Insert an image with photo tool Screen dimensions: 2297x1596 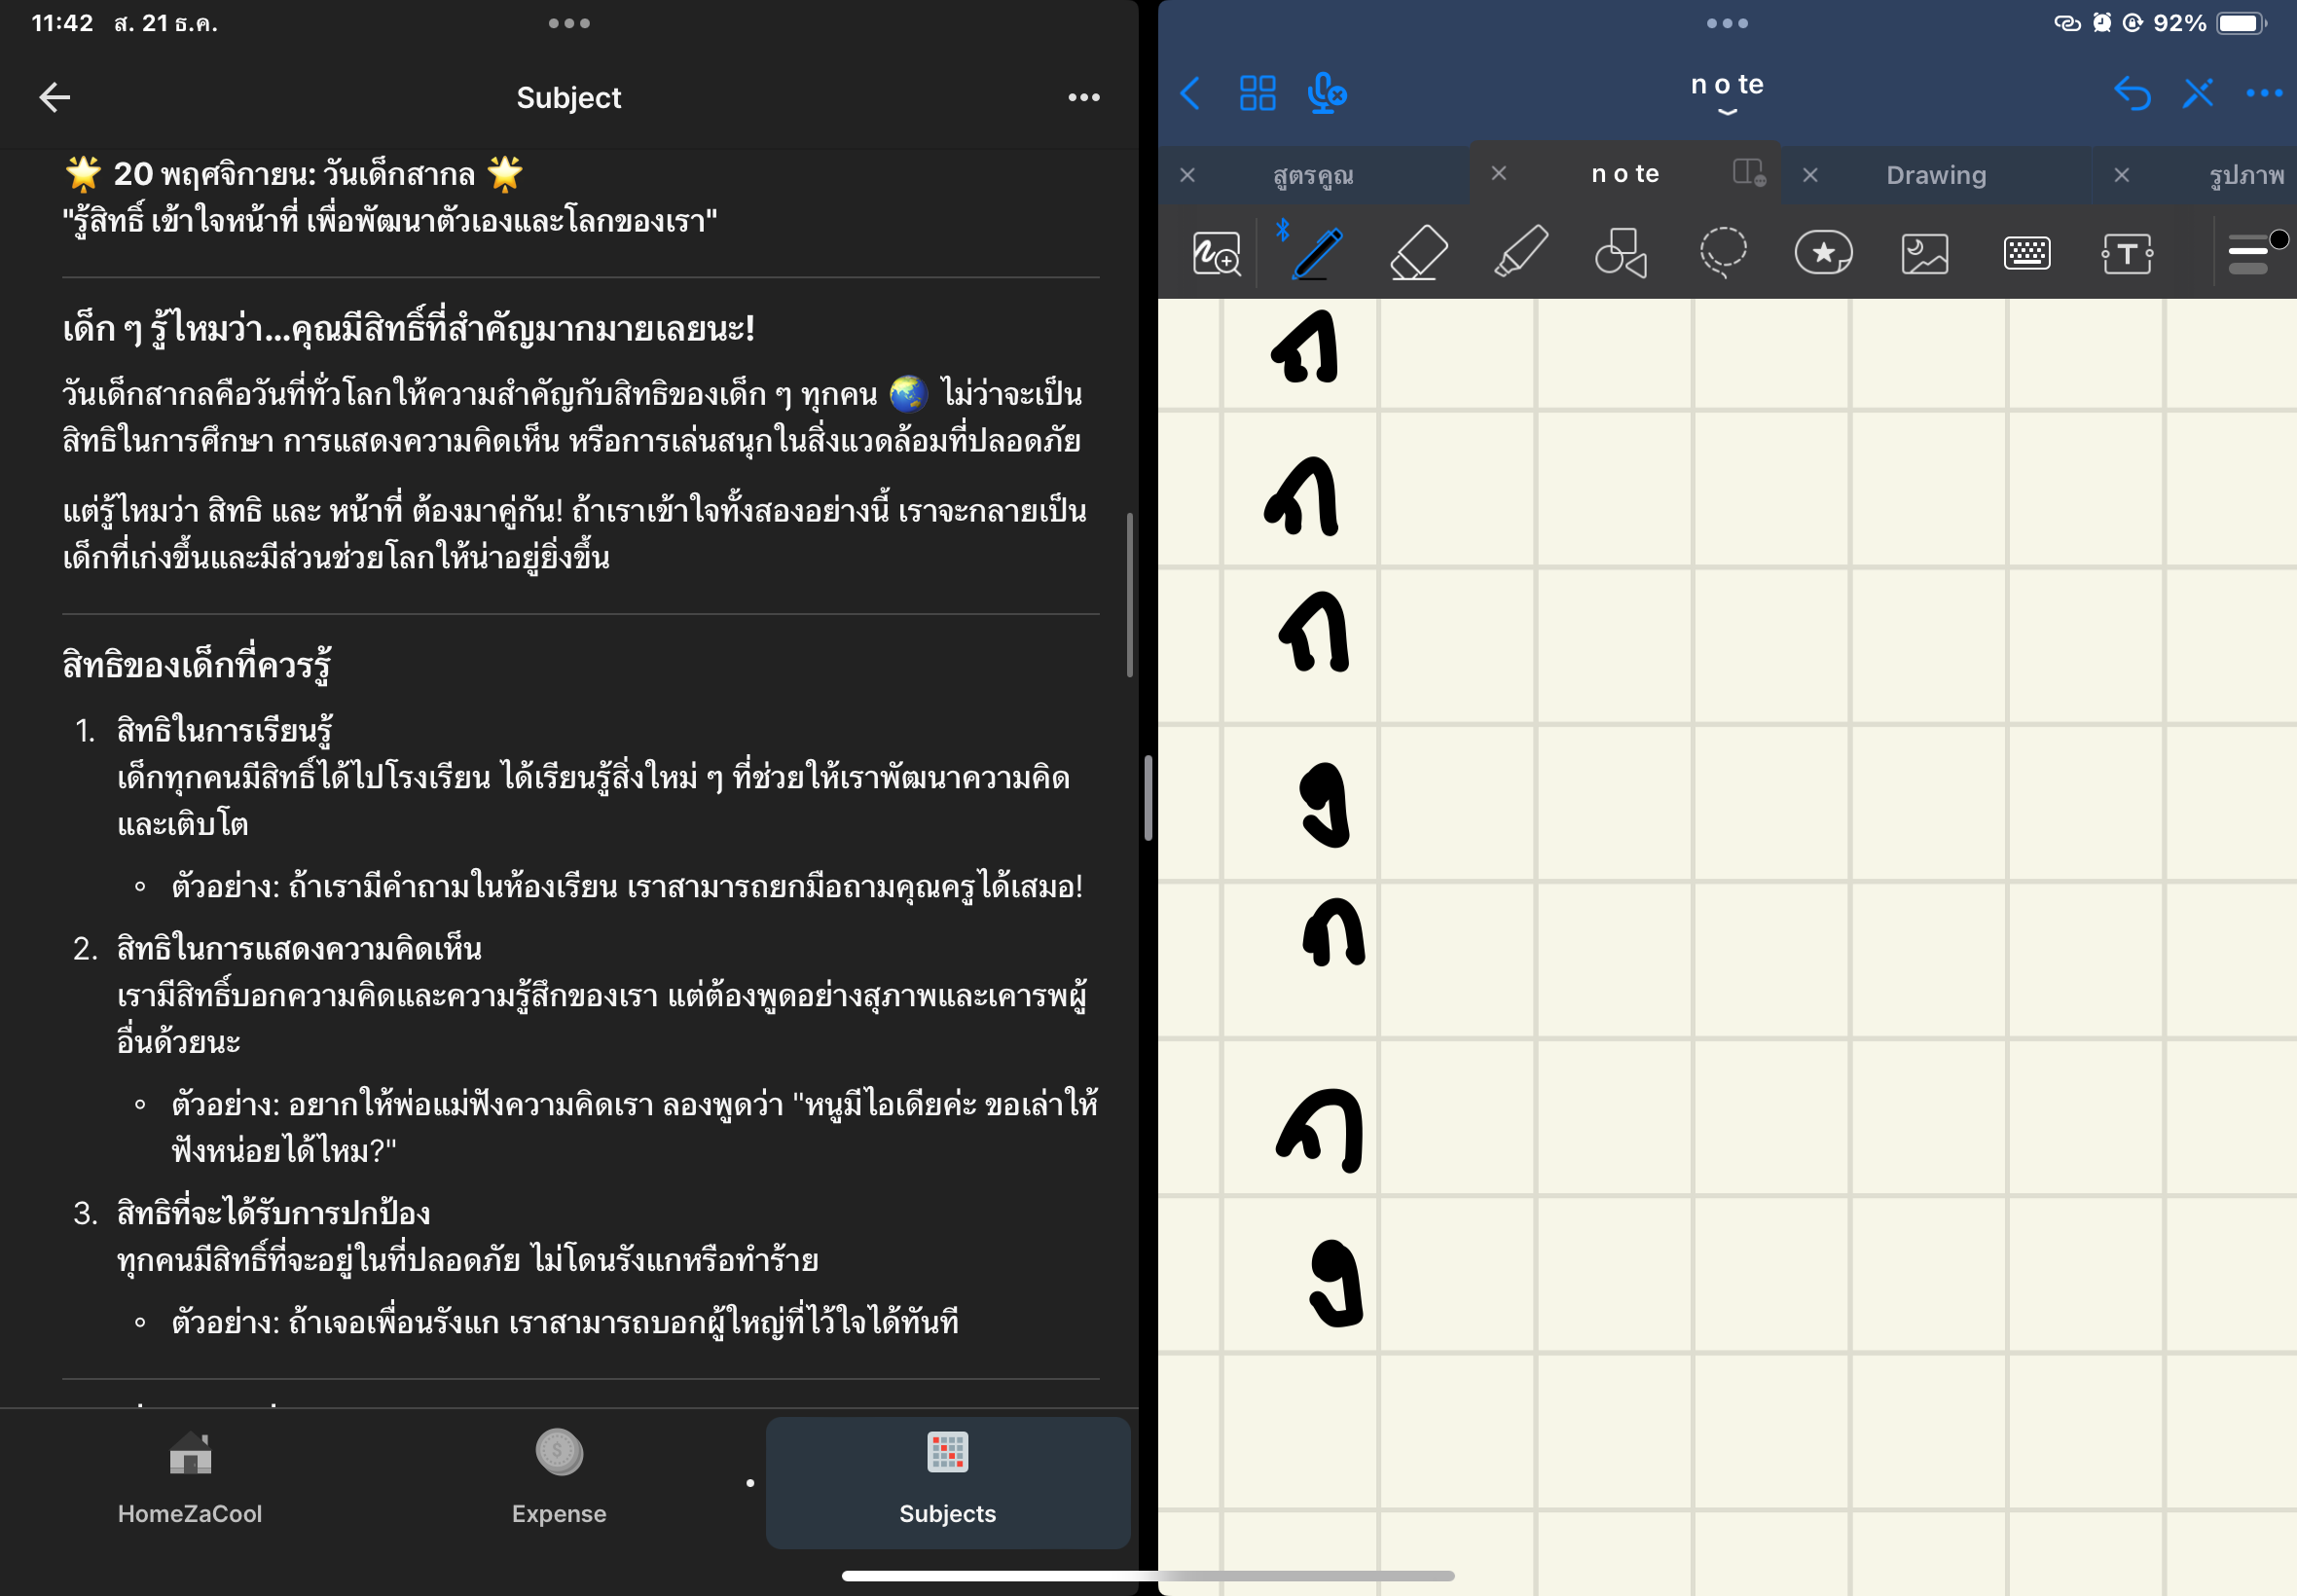pos(1924,253)
